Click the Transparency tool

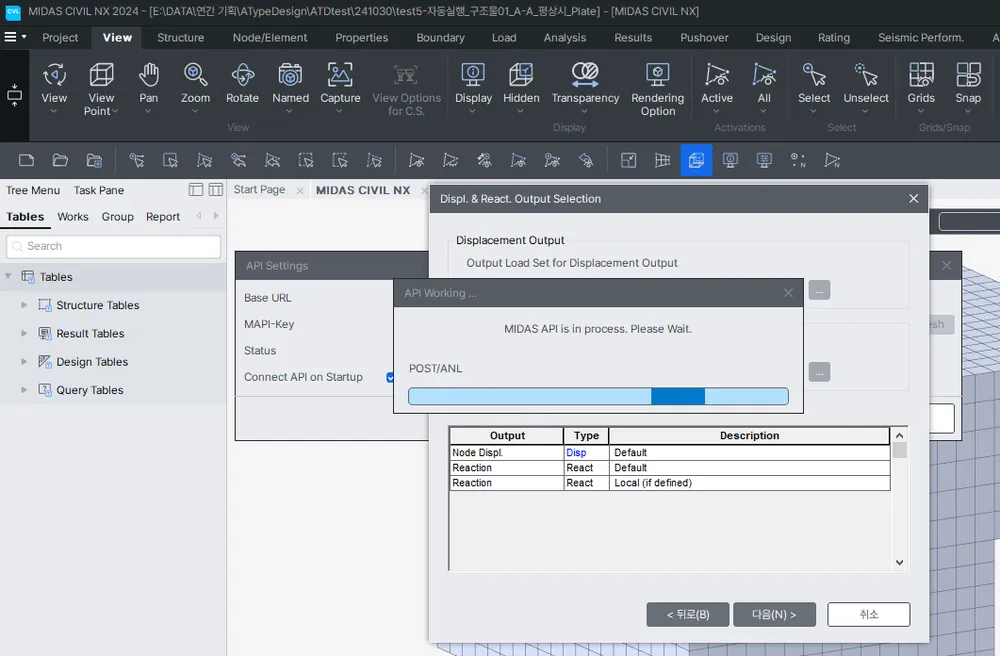coord(585,75)
